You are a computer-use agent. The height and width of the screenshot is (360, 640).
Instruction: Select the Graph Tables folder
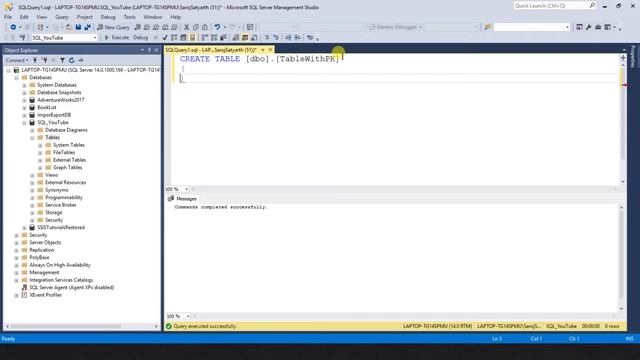67,167
